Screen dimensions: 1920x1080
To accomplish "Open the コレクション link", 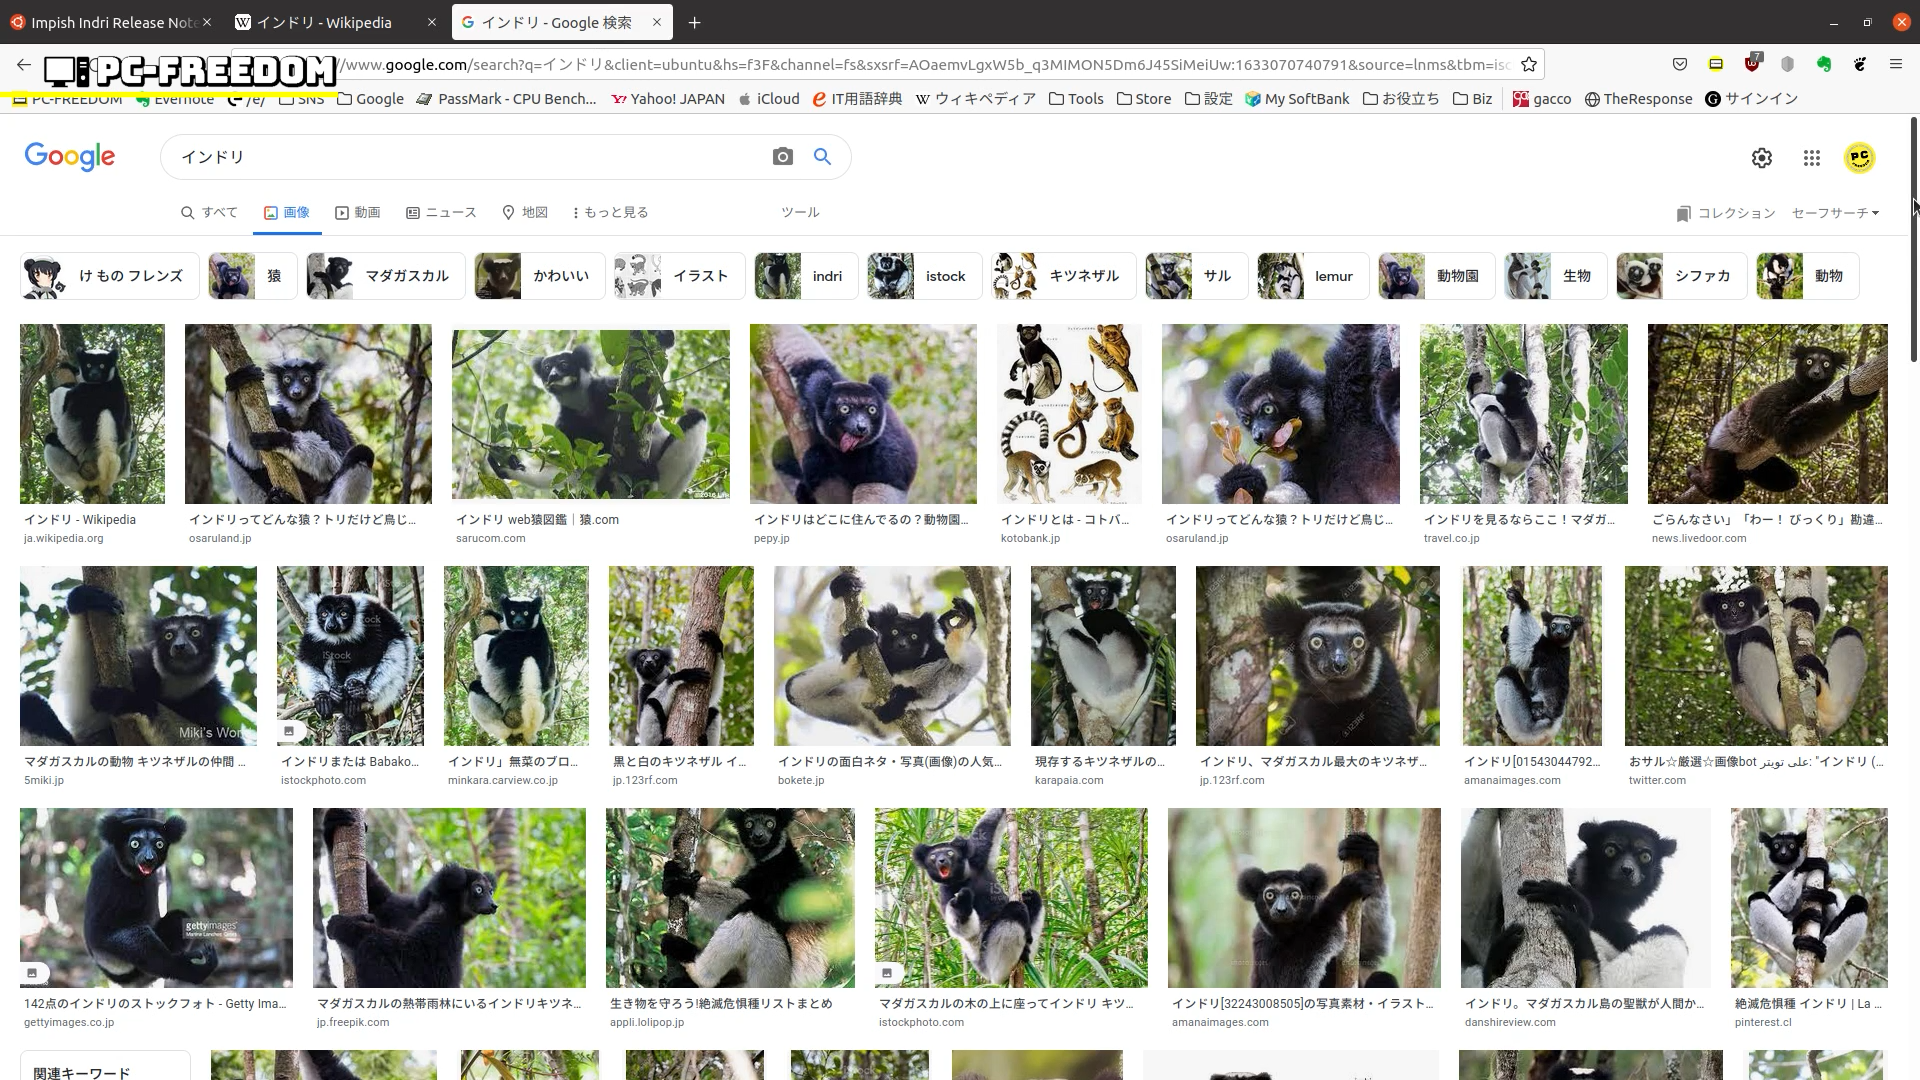I will [1726, 214].
